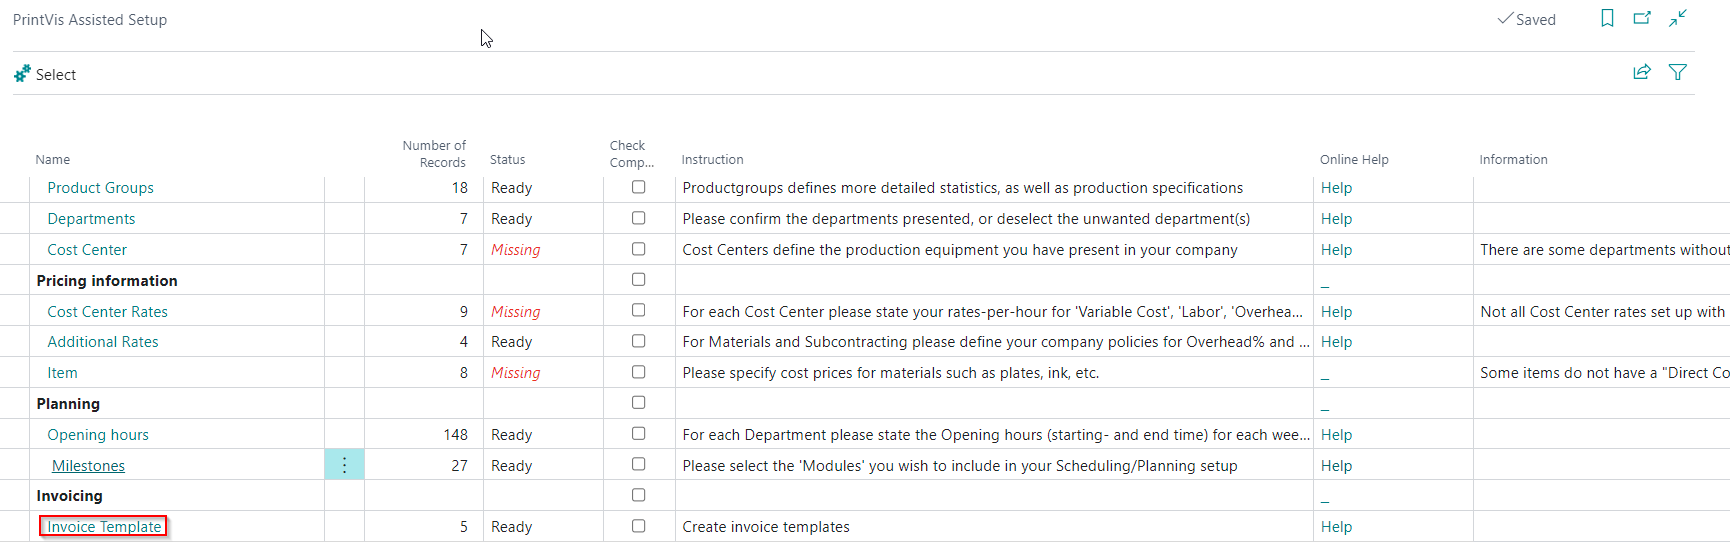The width and height of the screenshot is (1730, 552).
Task: Open the Invoice Template link
Action: [x=104, y=527]
